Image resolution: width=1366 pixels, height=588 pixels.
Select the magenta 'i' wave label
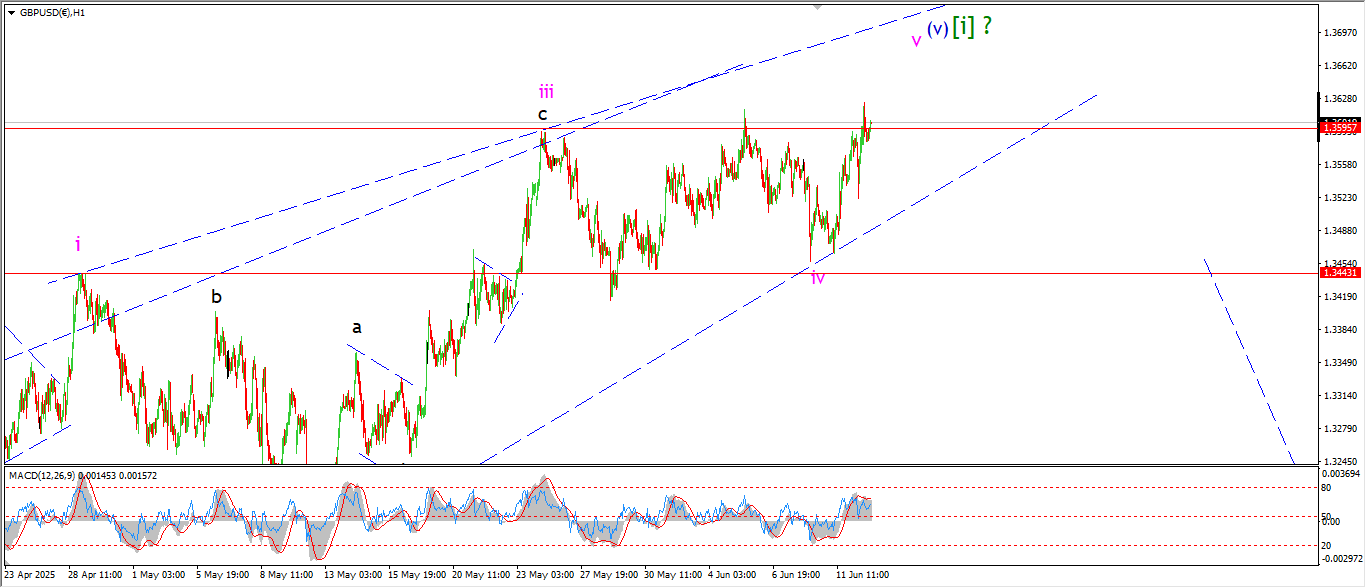78,243
